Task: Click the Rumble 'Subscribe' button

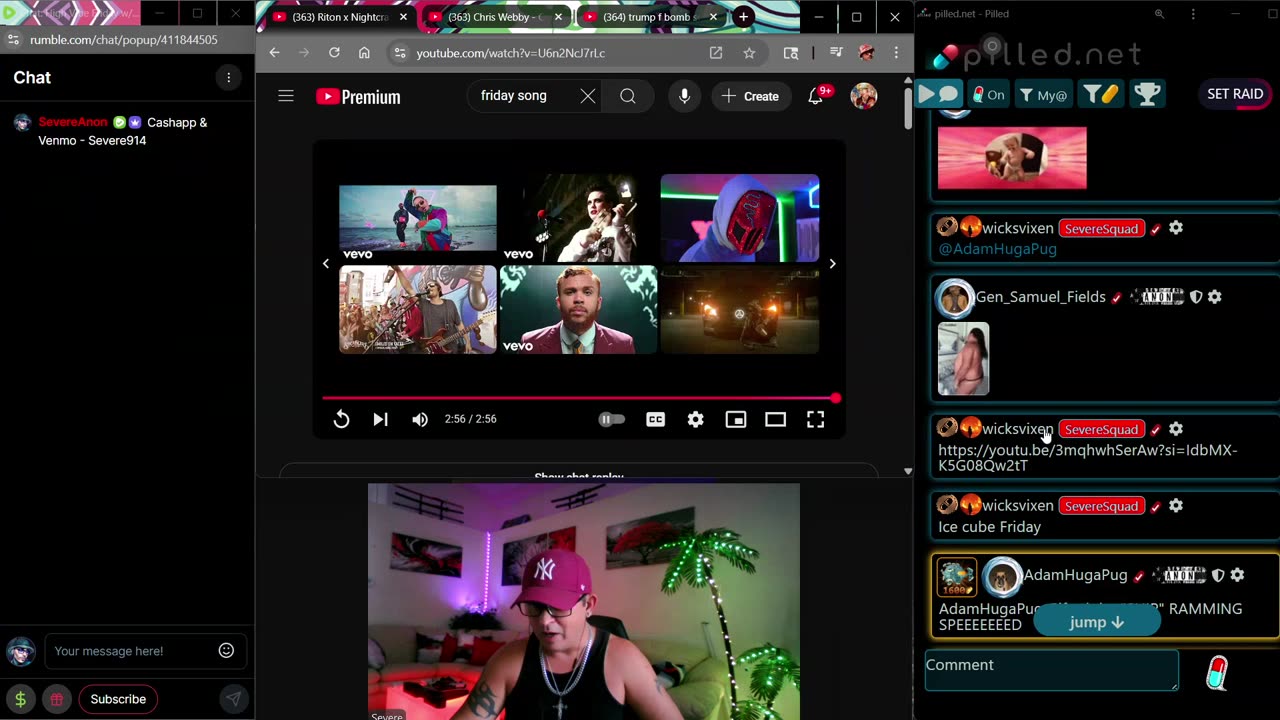Action: 118,699
